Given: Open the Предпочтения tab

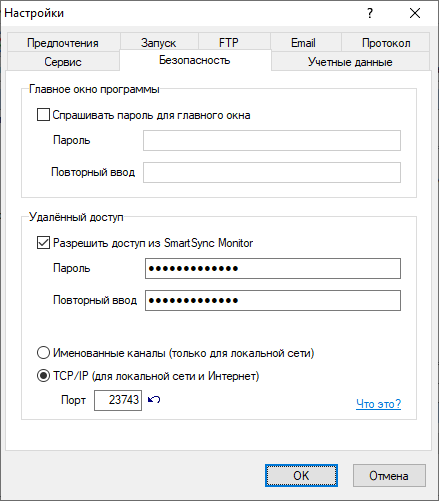Looking at the screenshot, I should tap(63, 43).
